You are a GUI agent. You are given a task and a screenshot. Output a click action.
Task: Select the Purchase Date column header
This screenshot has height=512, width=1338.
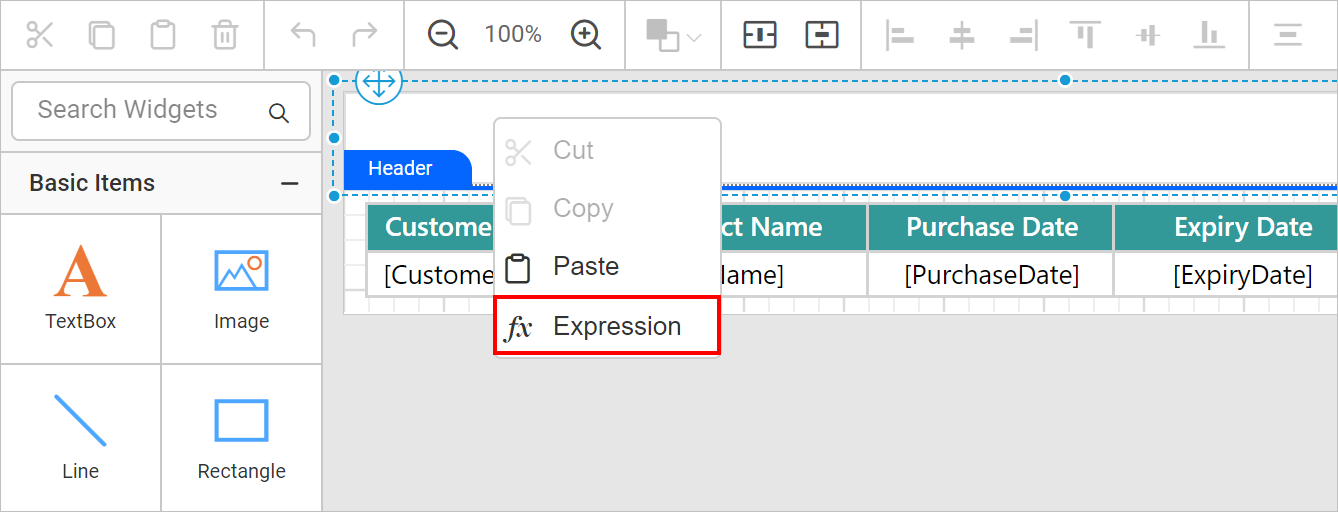click(x=991, y=227)
